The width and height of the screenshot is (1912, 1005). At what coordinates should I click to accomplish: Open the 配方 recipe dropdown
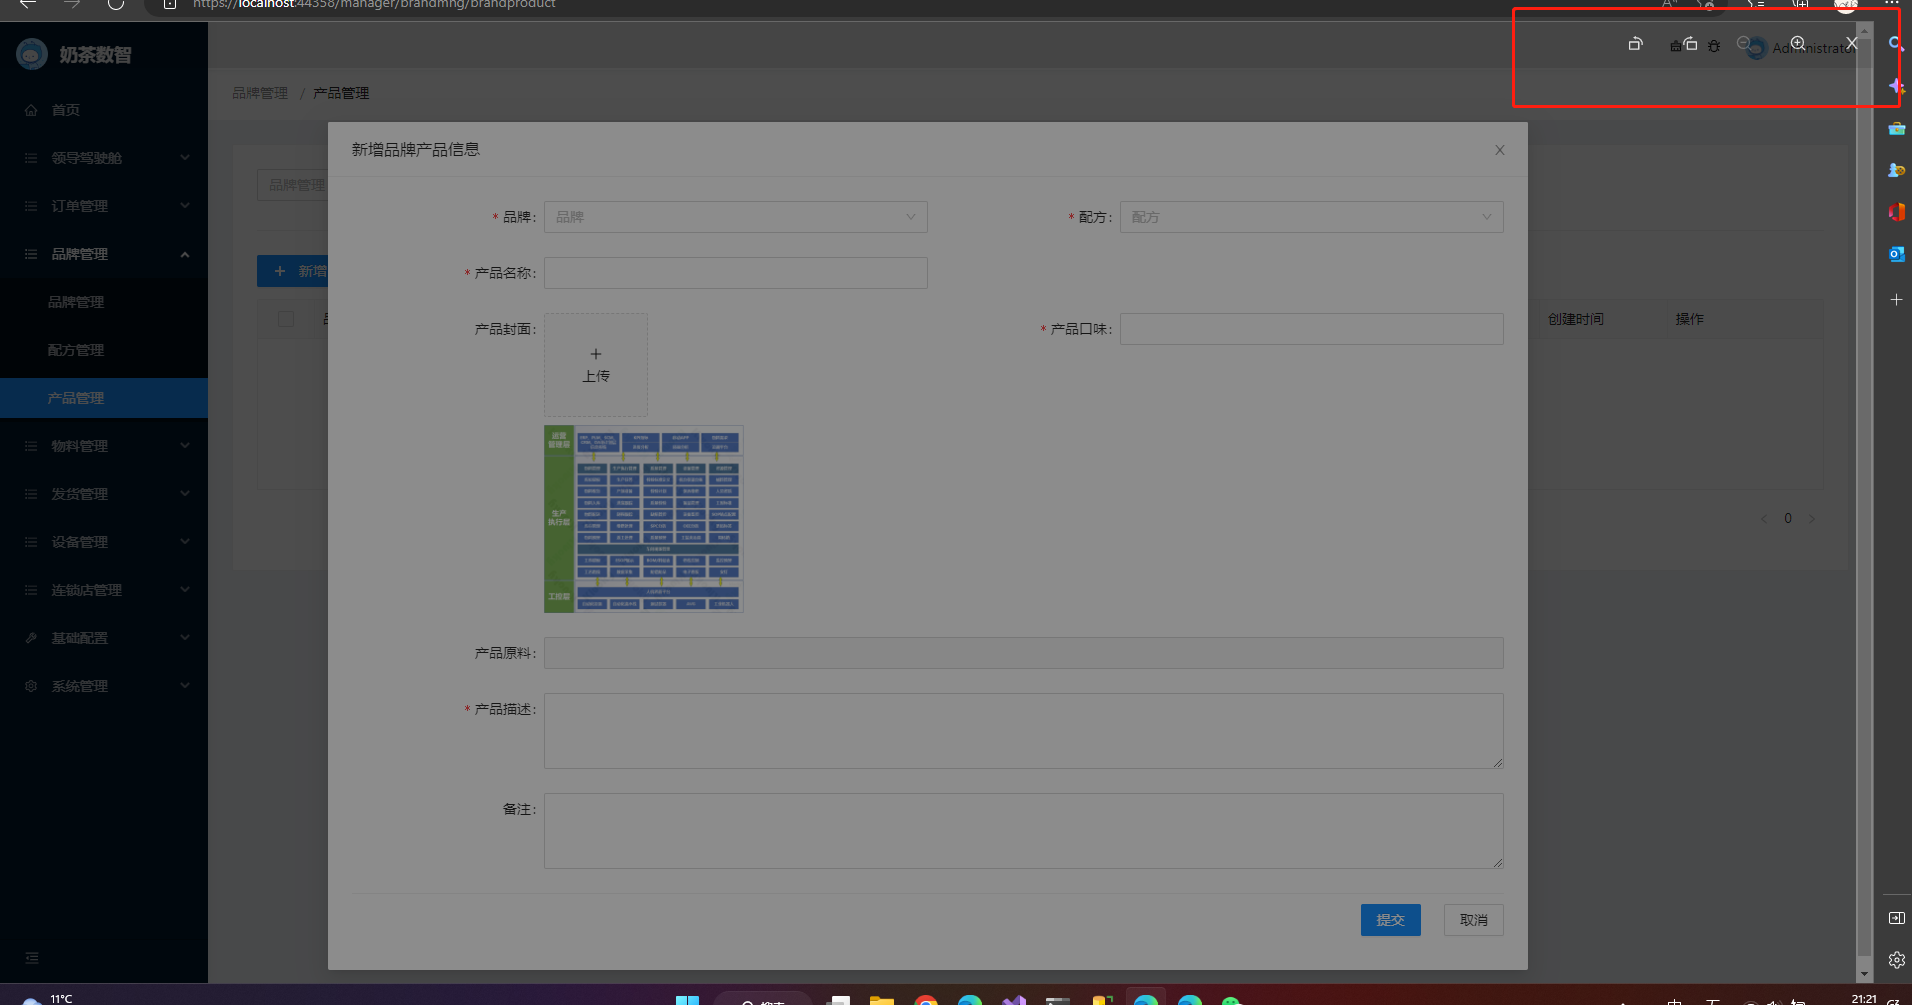coord(1311,217)
